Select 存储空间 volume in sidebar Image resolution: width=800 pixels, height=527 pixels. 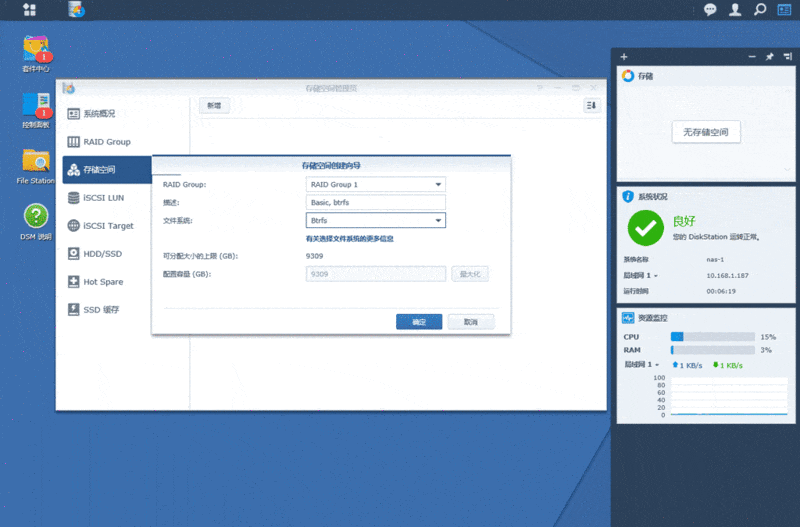[x=107, y=169]
